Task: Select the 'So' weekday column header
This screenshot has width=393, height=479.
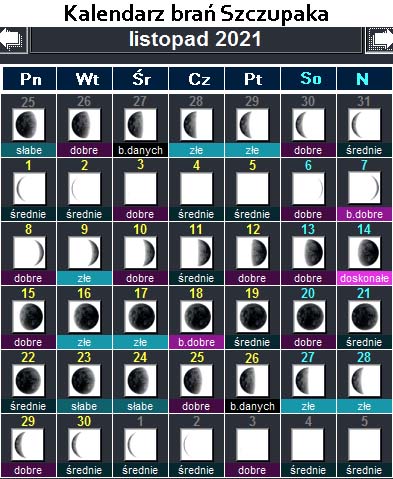Action: [309, 79]
